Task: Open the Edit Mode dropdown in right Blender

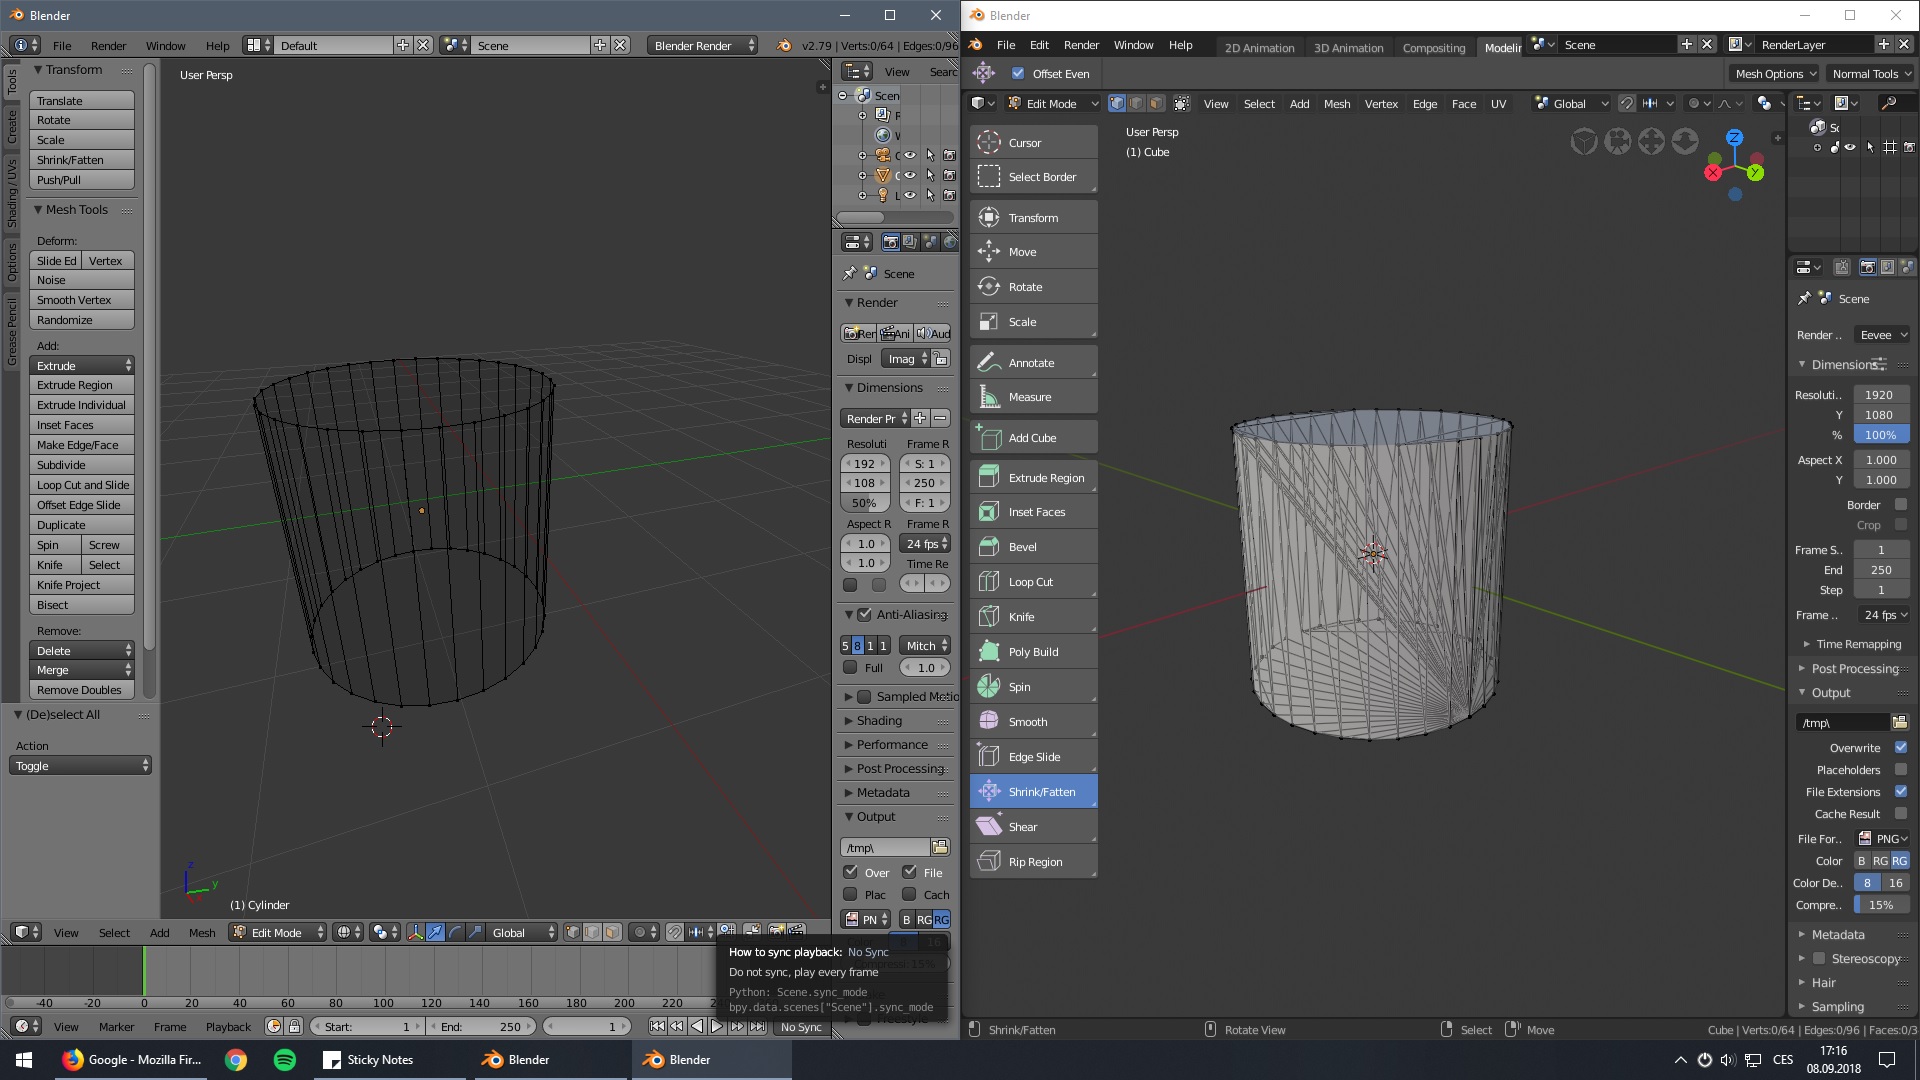Action: pos(1052,103)
